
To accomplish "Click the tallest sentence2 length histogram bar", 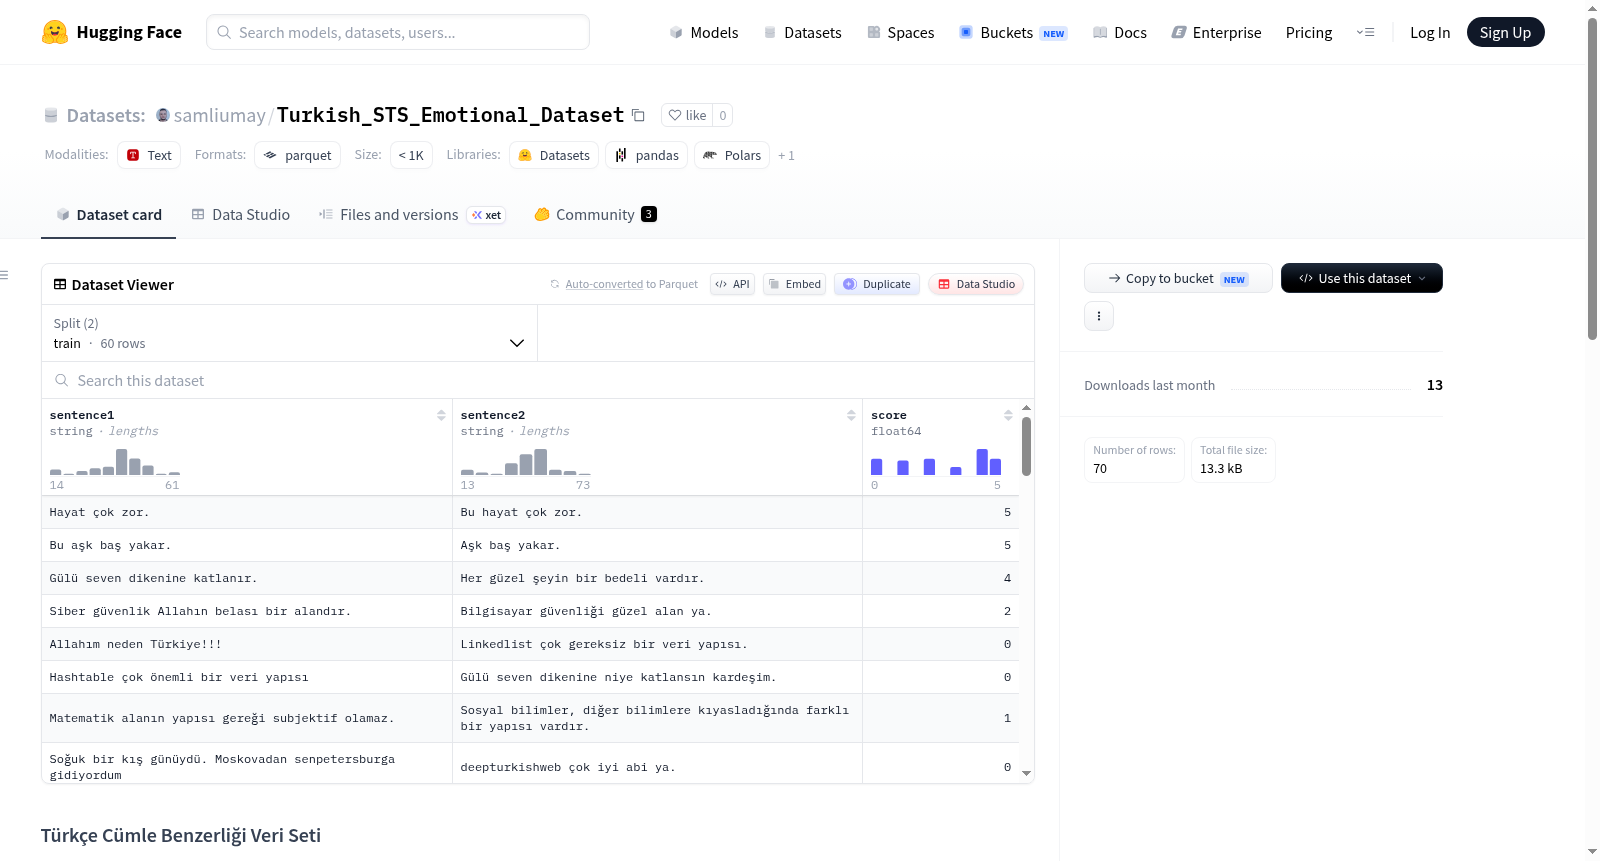I will click(540, 462).
